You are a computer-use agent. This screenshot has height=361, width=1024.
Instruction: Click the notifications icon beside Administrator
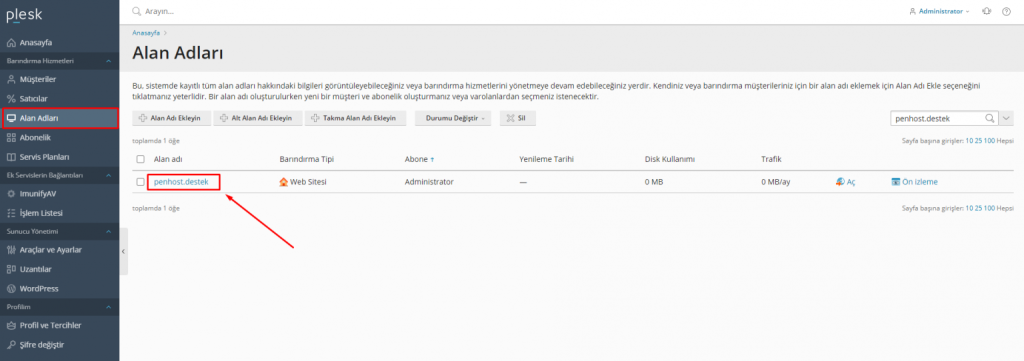tap(987, 12)
